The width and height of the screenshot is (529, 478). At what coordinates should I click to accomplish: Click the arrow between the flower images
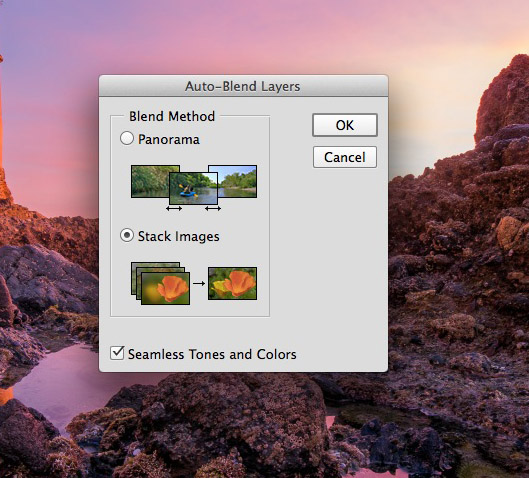point(199,283)
